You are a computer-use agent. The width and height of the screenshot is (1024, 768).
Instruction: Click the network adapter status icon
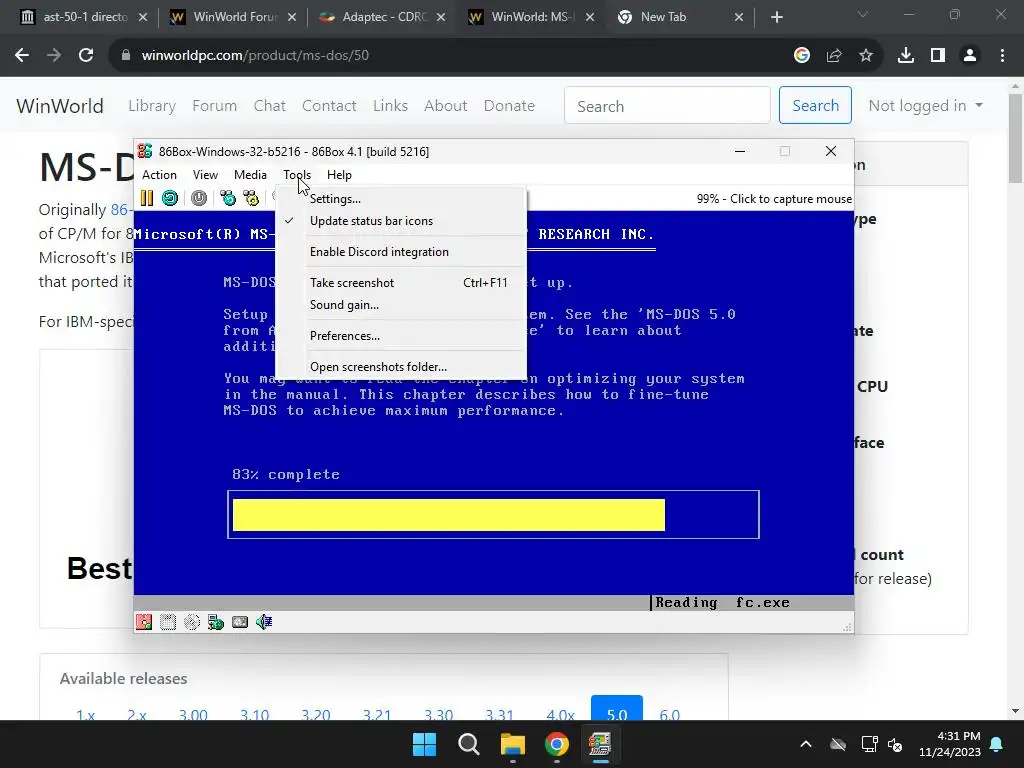[216, 622]
